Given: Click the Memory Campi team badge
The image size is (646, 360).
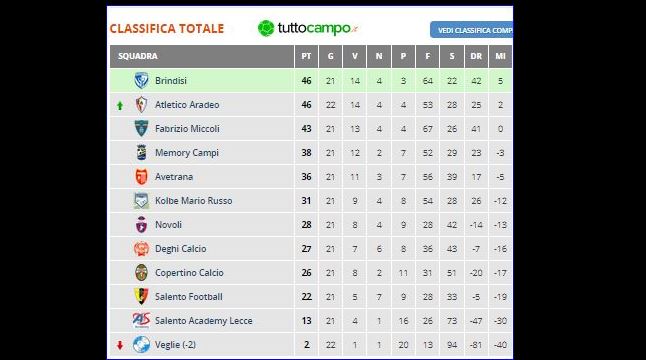Looking at the screenshot, I should (141, 152).
